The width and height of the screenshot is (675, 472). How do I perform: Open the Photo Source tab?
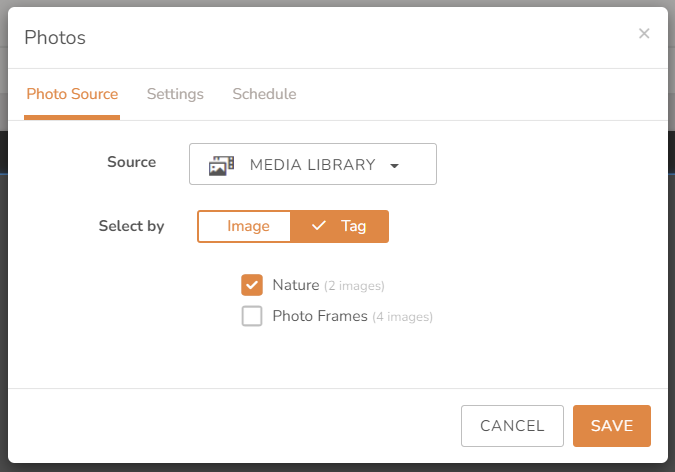(72, 94)
